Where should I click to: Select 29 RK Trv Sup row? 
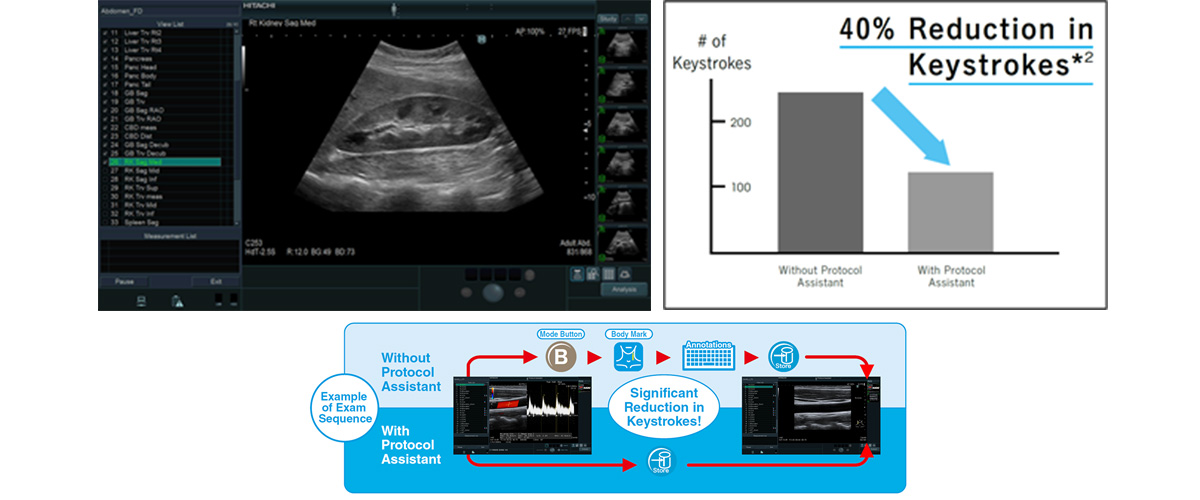click(x=166, y=188)
